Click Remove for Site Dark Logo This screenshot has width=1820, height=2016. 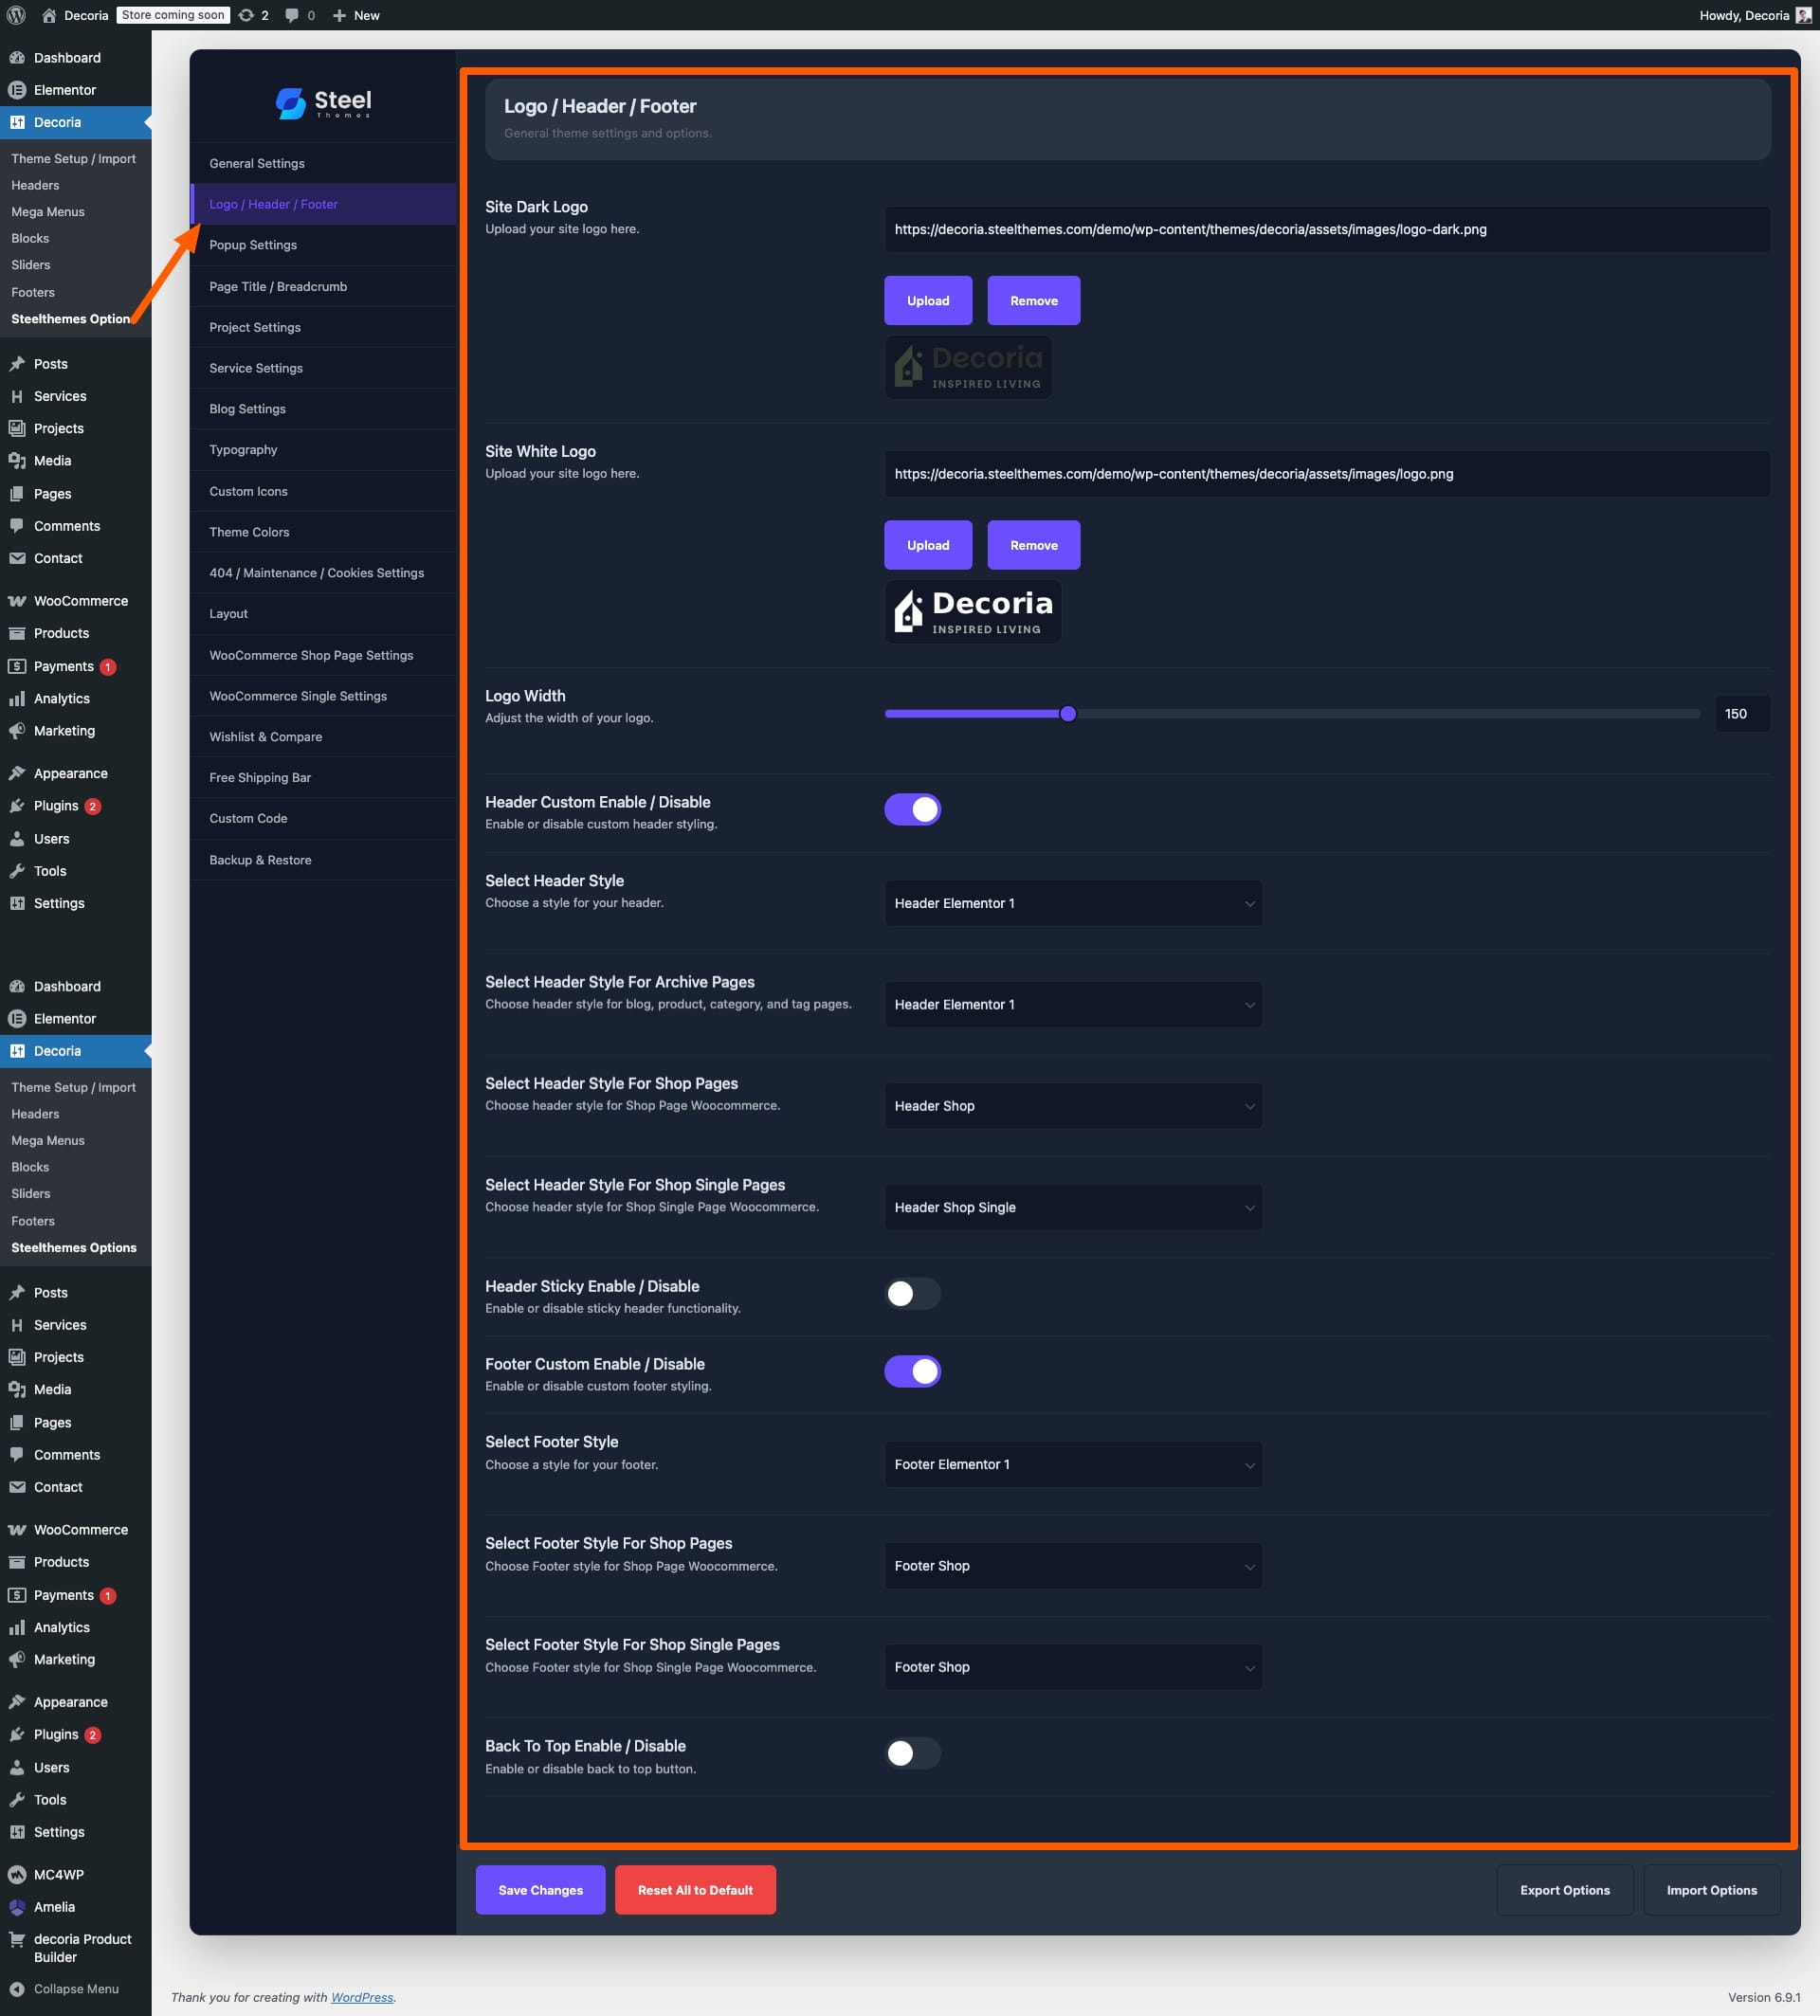pos(1033,300)
